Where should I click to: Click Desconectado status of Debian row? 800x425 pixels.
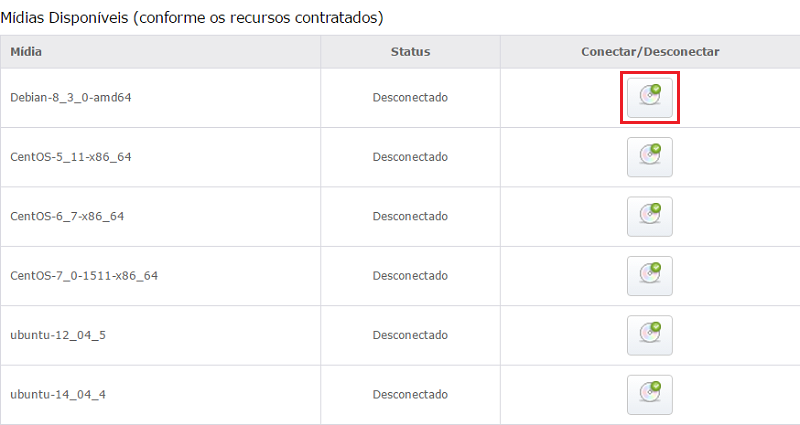coord(410,97)
